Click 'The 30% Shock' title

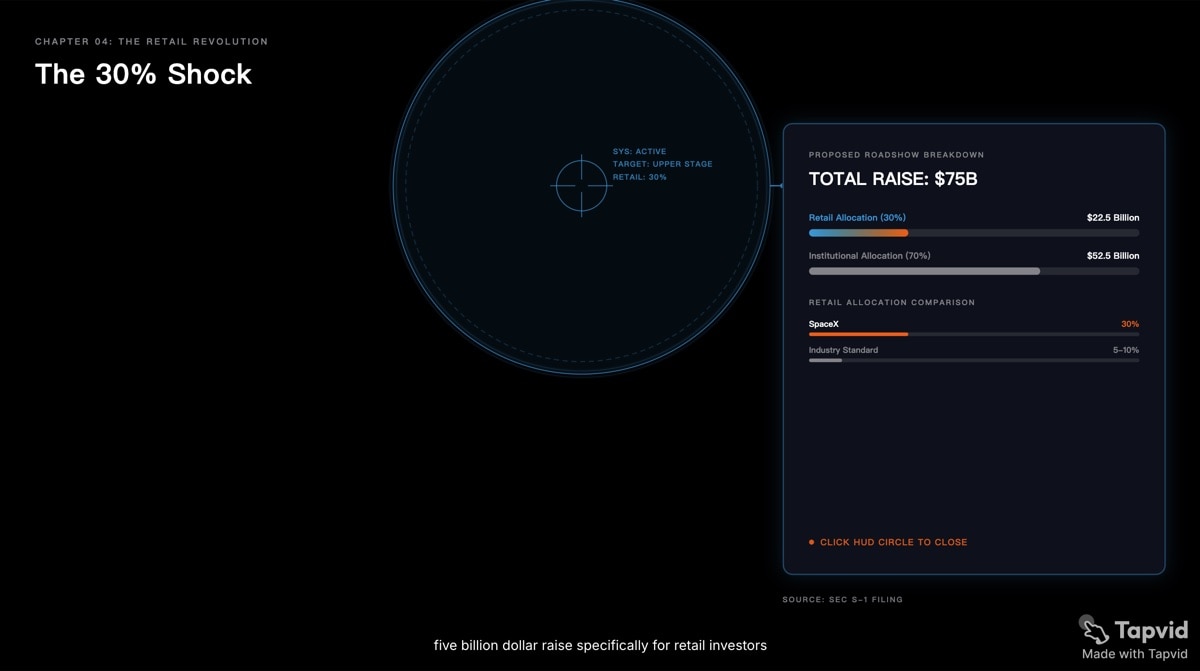coord(144,74)
